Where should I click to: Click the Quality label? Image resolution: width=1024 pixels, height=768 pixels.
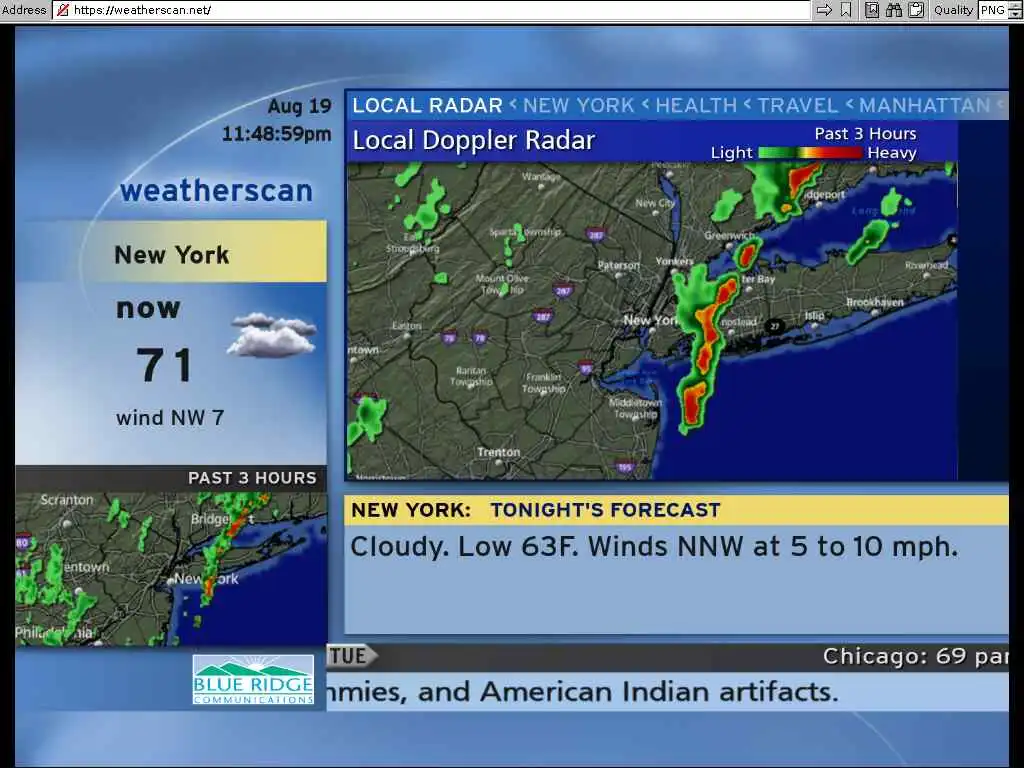[x=953, y=10]
